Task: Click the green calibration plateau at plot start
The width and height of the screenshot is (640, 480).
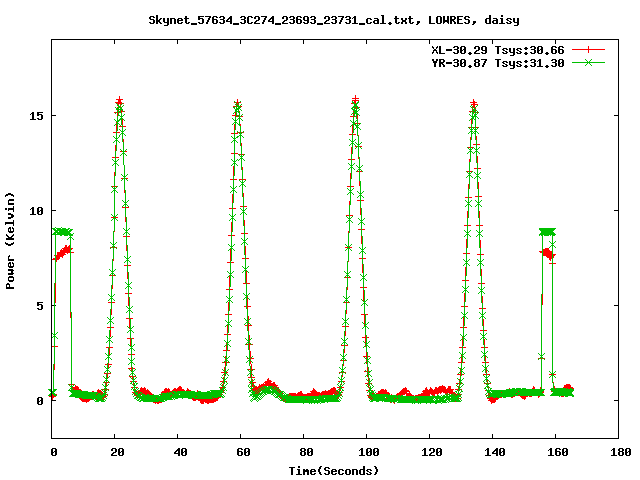Action: pyautogui.click(x=62, y=232)
